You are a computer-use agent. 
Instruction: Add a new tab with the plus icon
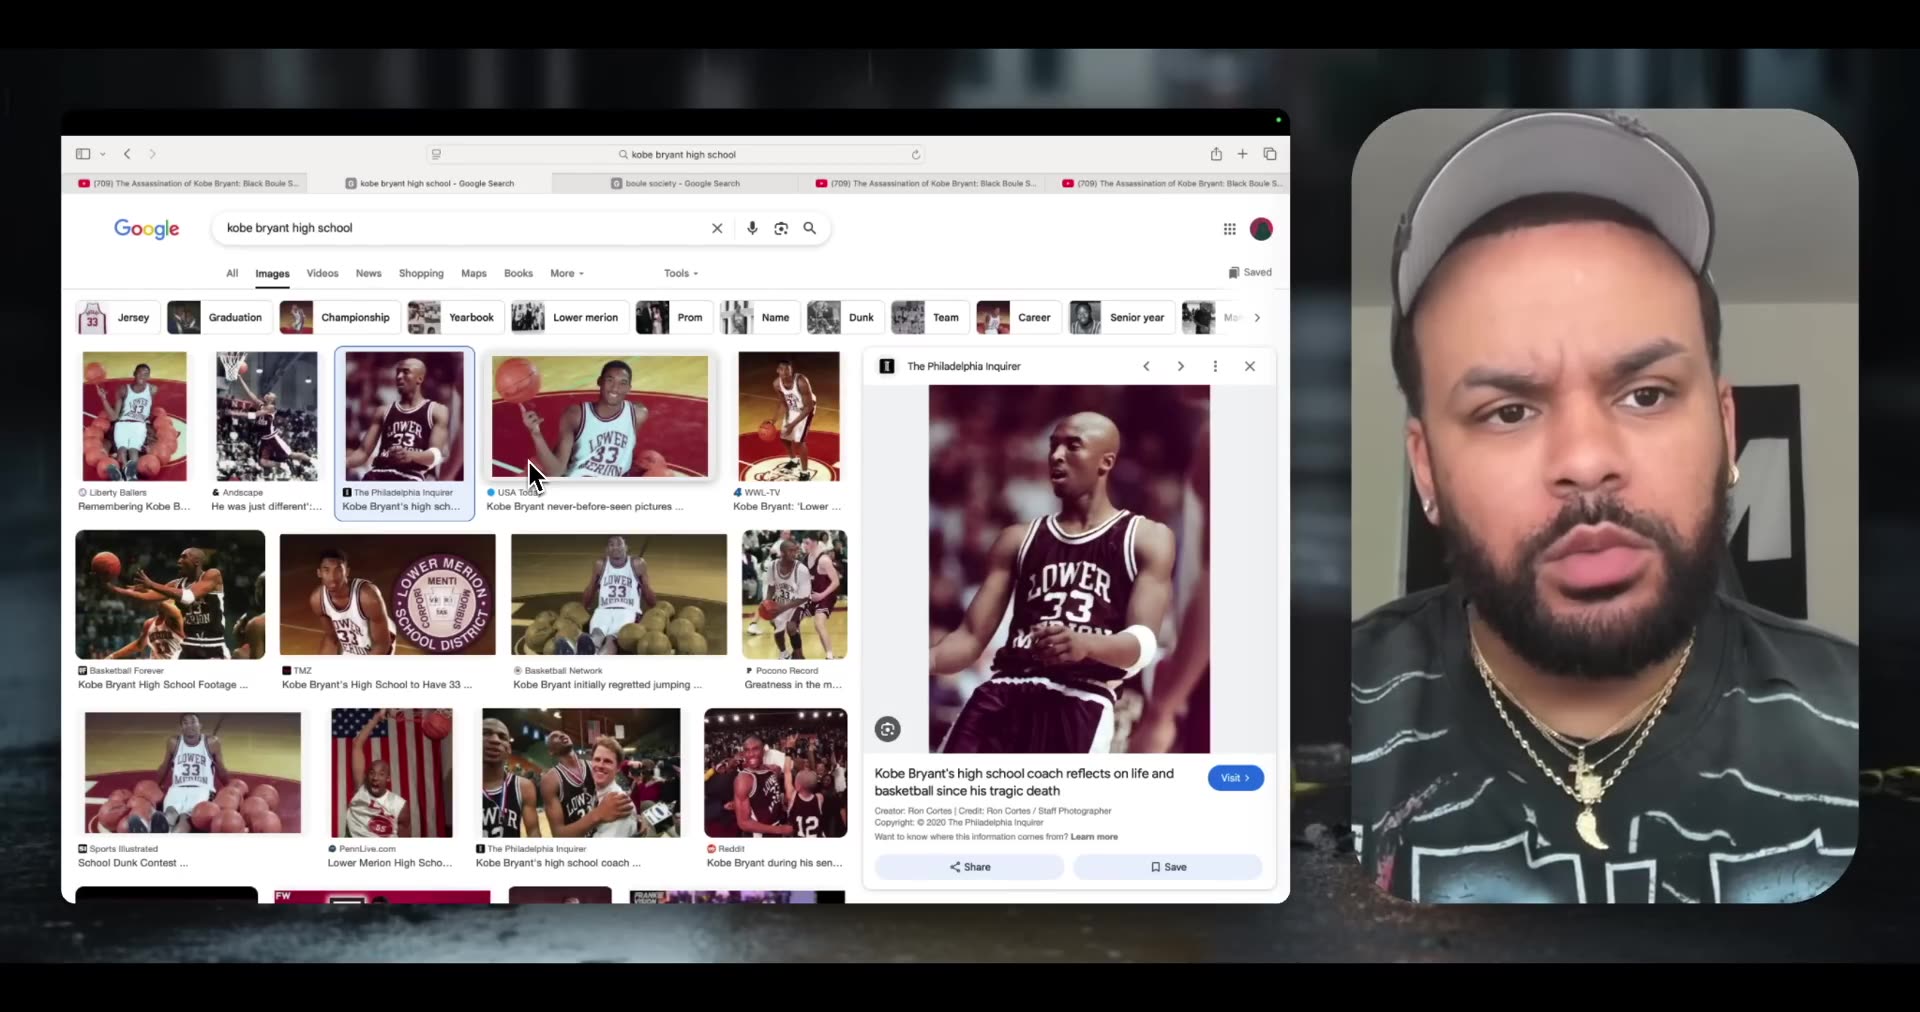1242,154
